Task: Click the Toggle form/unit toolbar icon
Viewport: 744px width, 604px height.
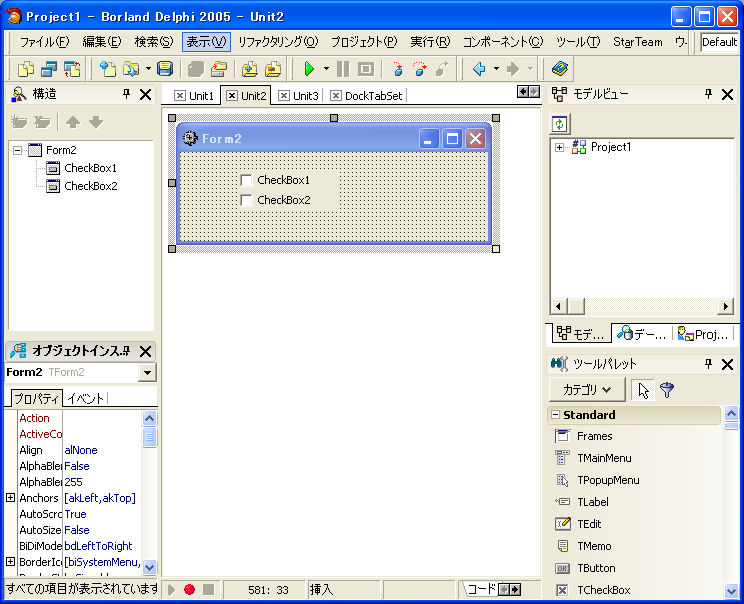Action: tap(72, 69)
